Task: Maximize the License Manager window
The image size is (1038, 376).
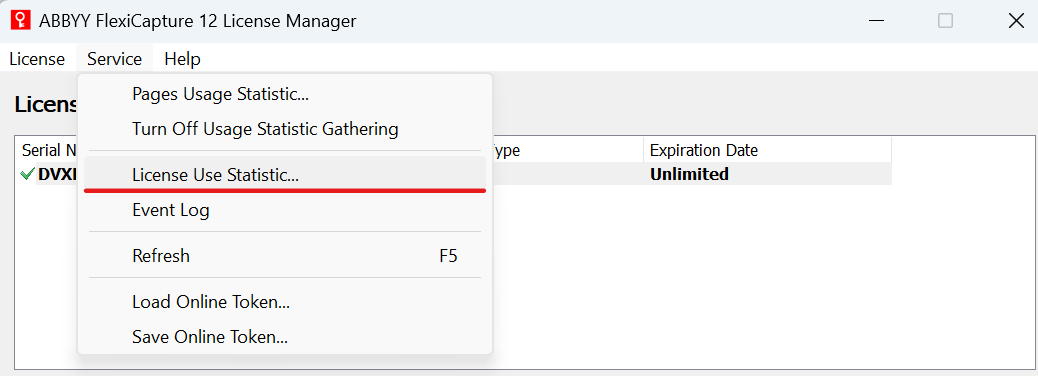Action: point(945,21)
